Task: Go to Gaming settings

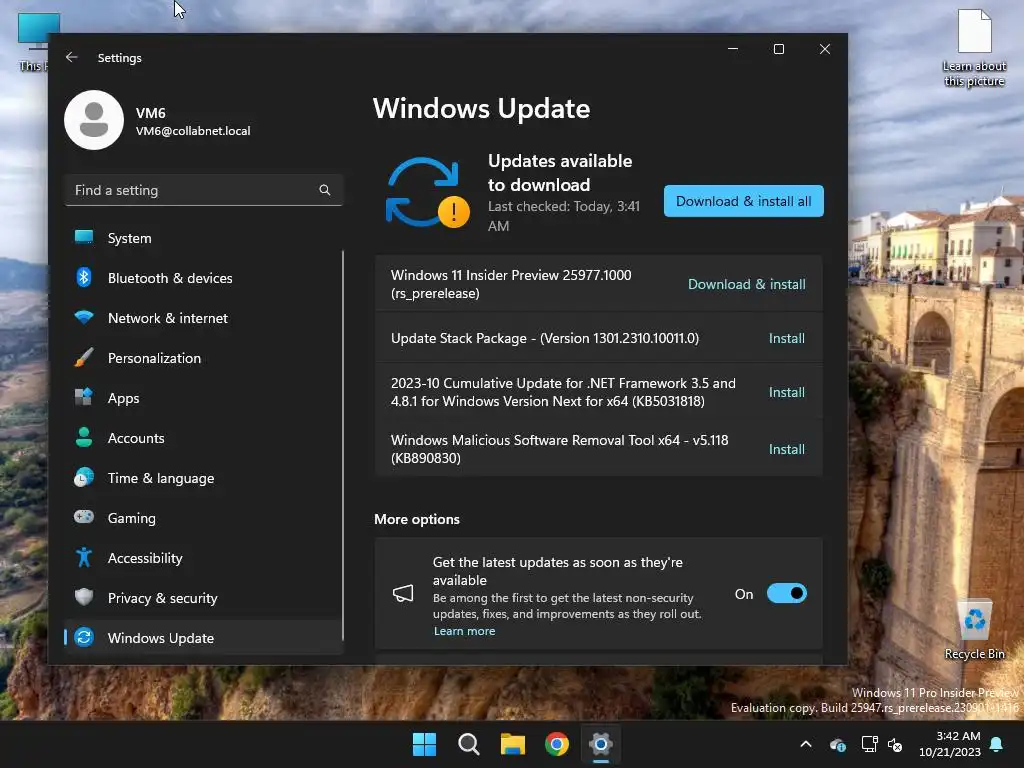Action: 203,518
